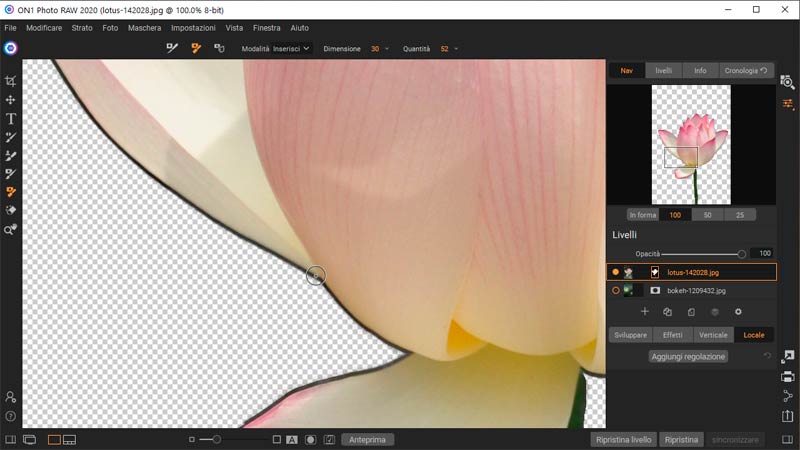Set navigator zoom to In forma

click(x=643, y=215)
